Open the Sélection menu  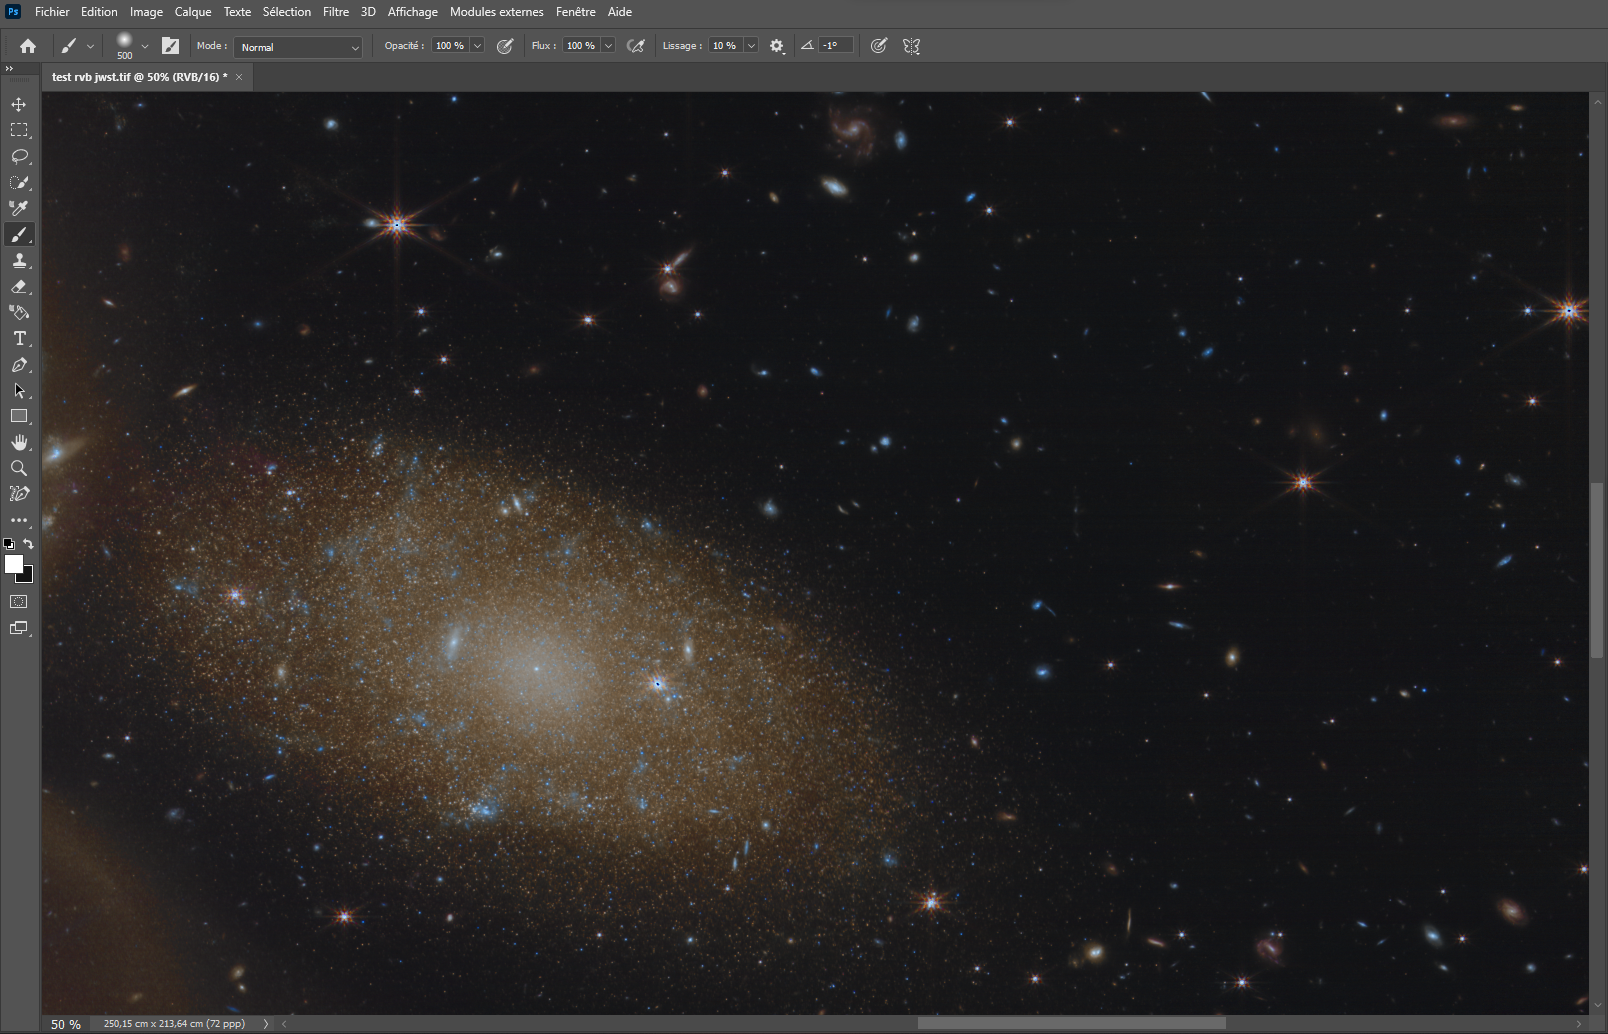click(x=287, y=12)
